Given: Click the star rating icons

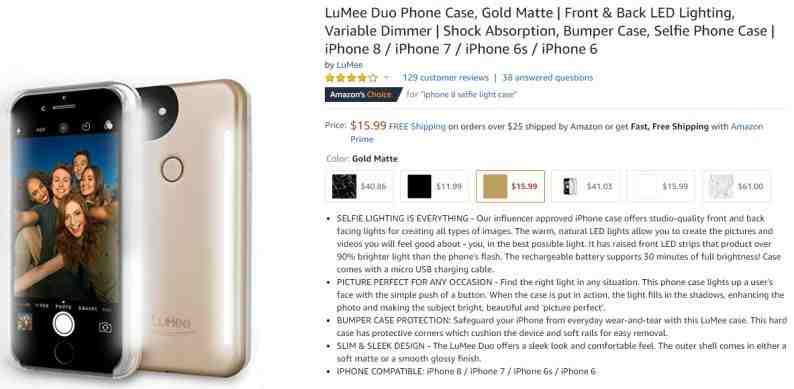Looking at the screenshot, I should 351,78.
